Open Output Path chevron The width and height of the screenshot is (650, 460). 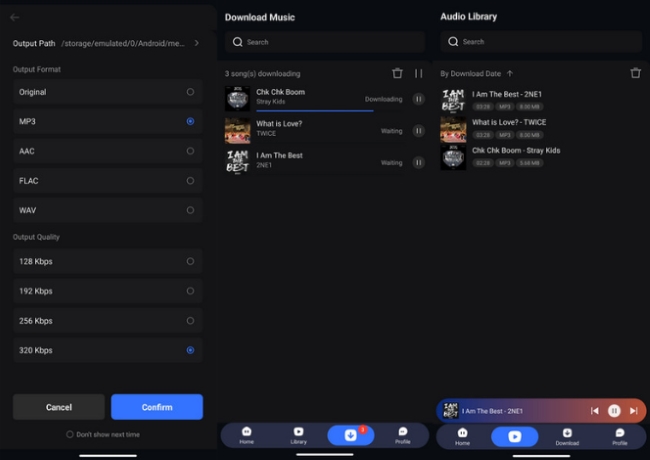click(196, 43)
